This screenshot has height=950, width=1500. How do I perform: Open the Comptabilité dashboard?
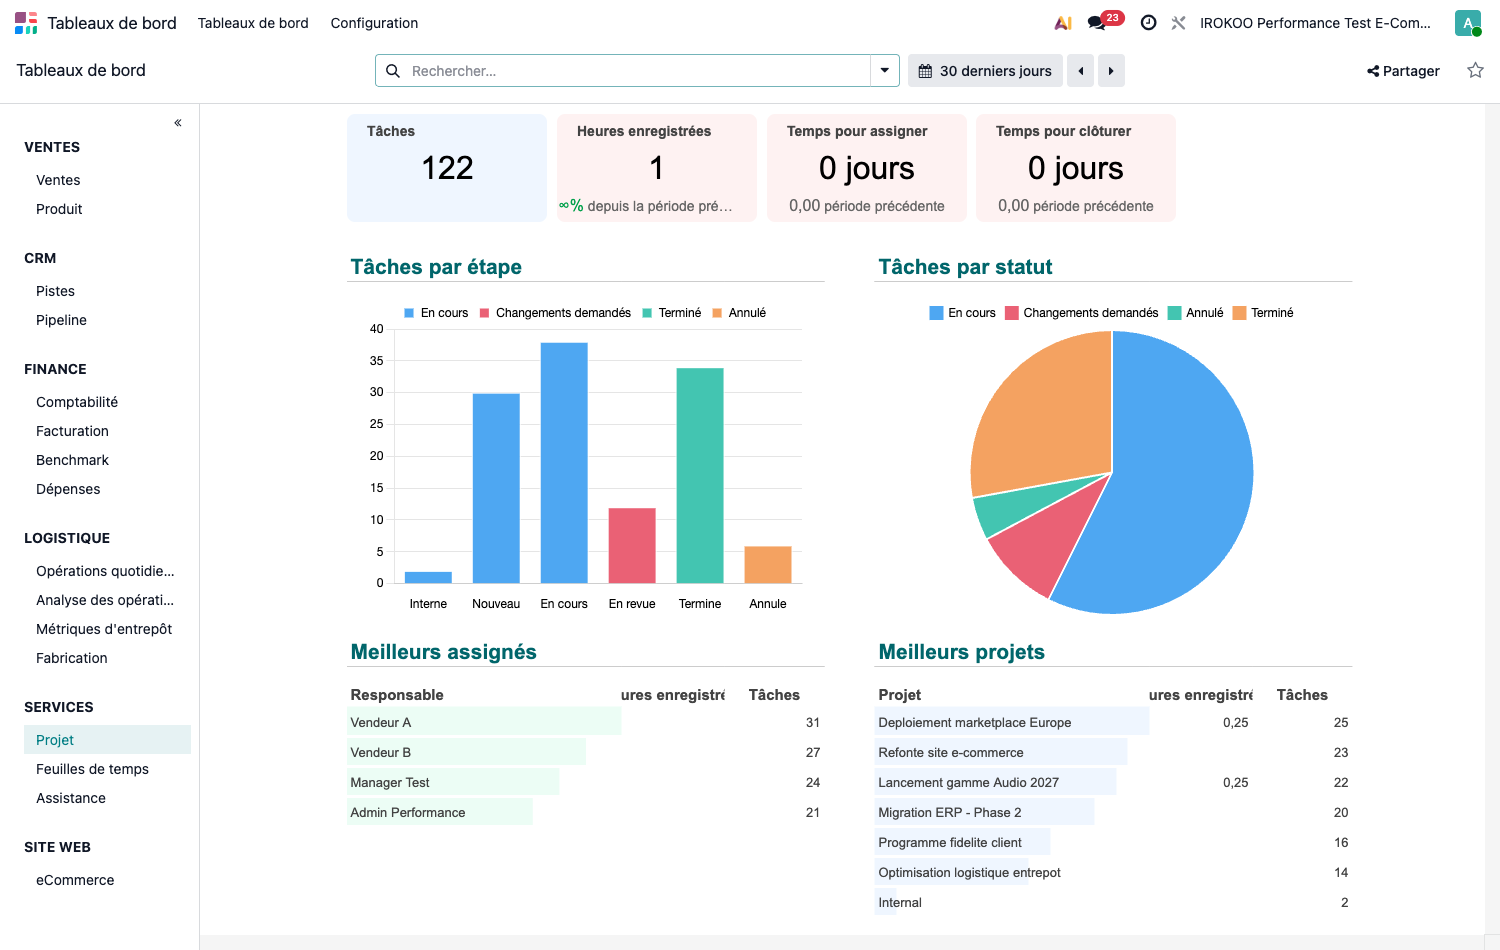pyautogui.click(x=77, y=402)
